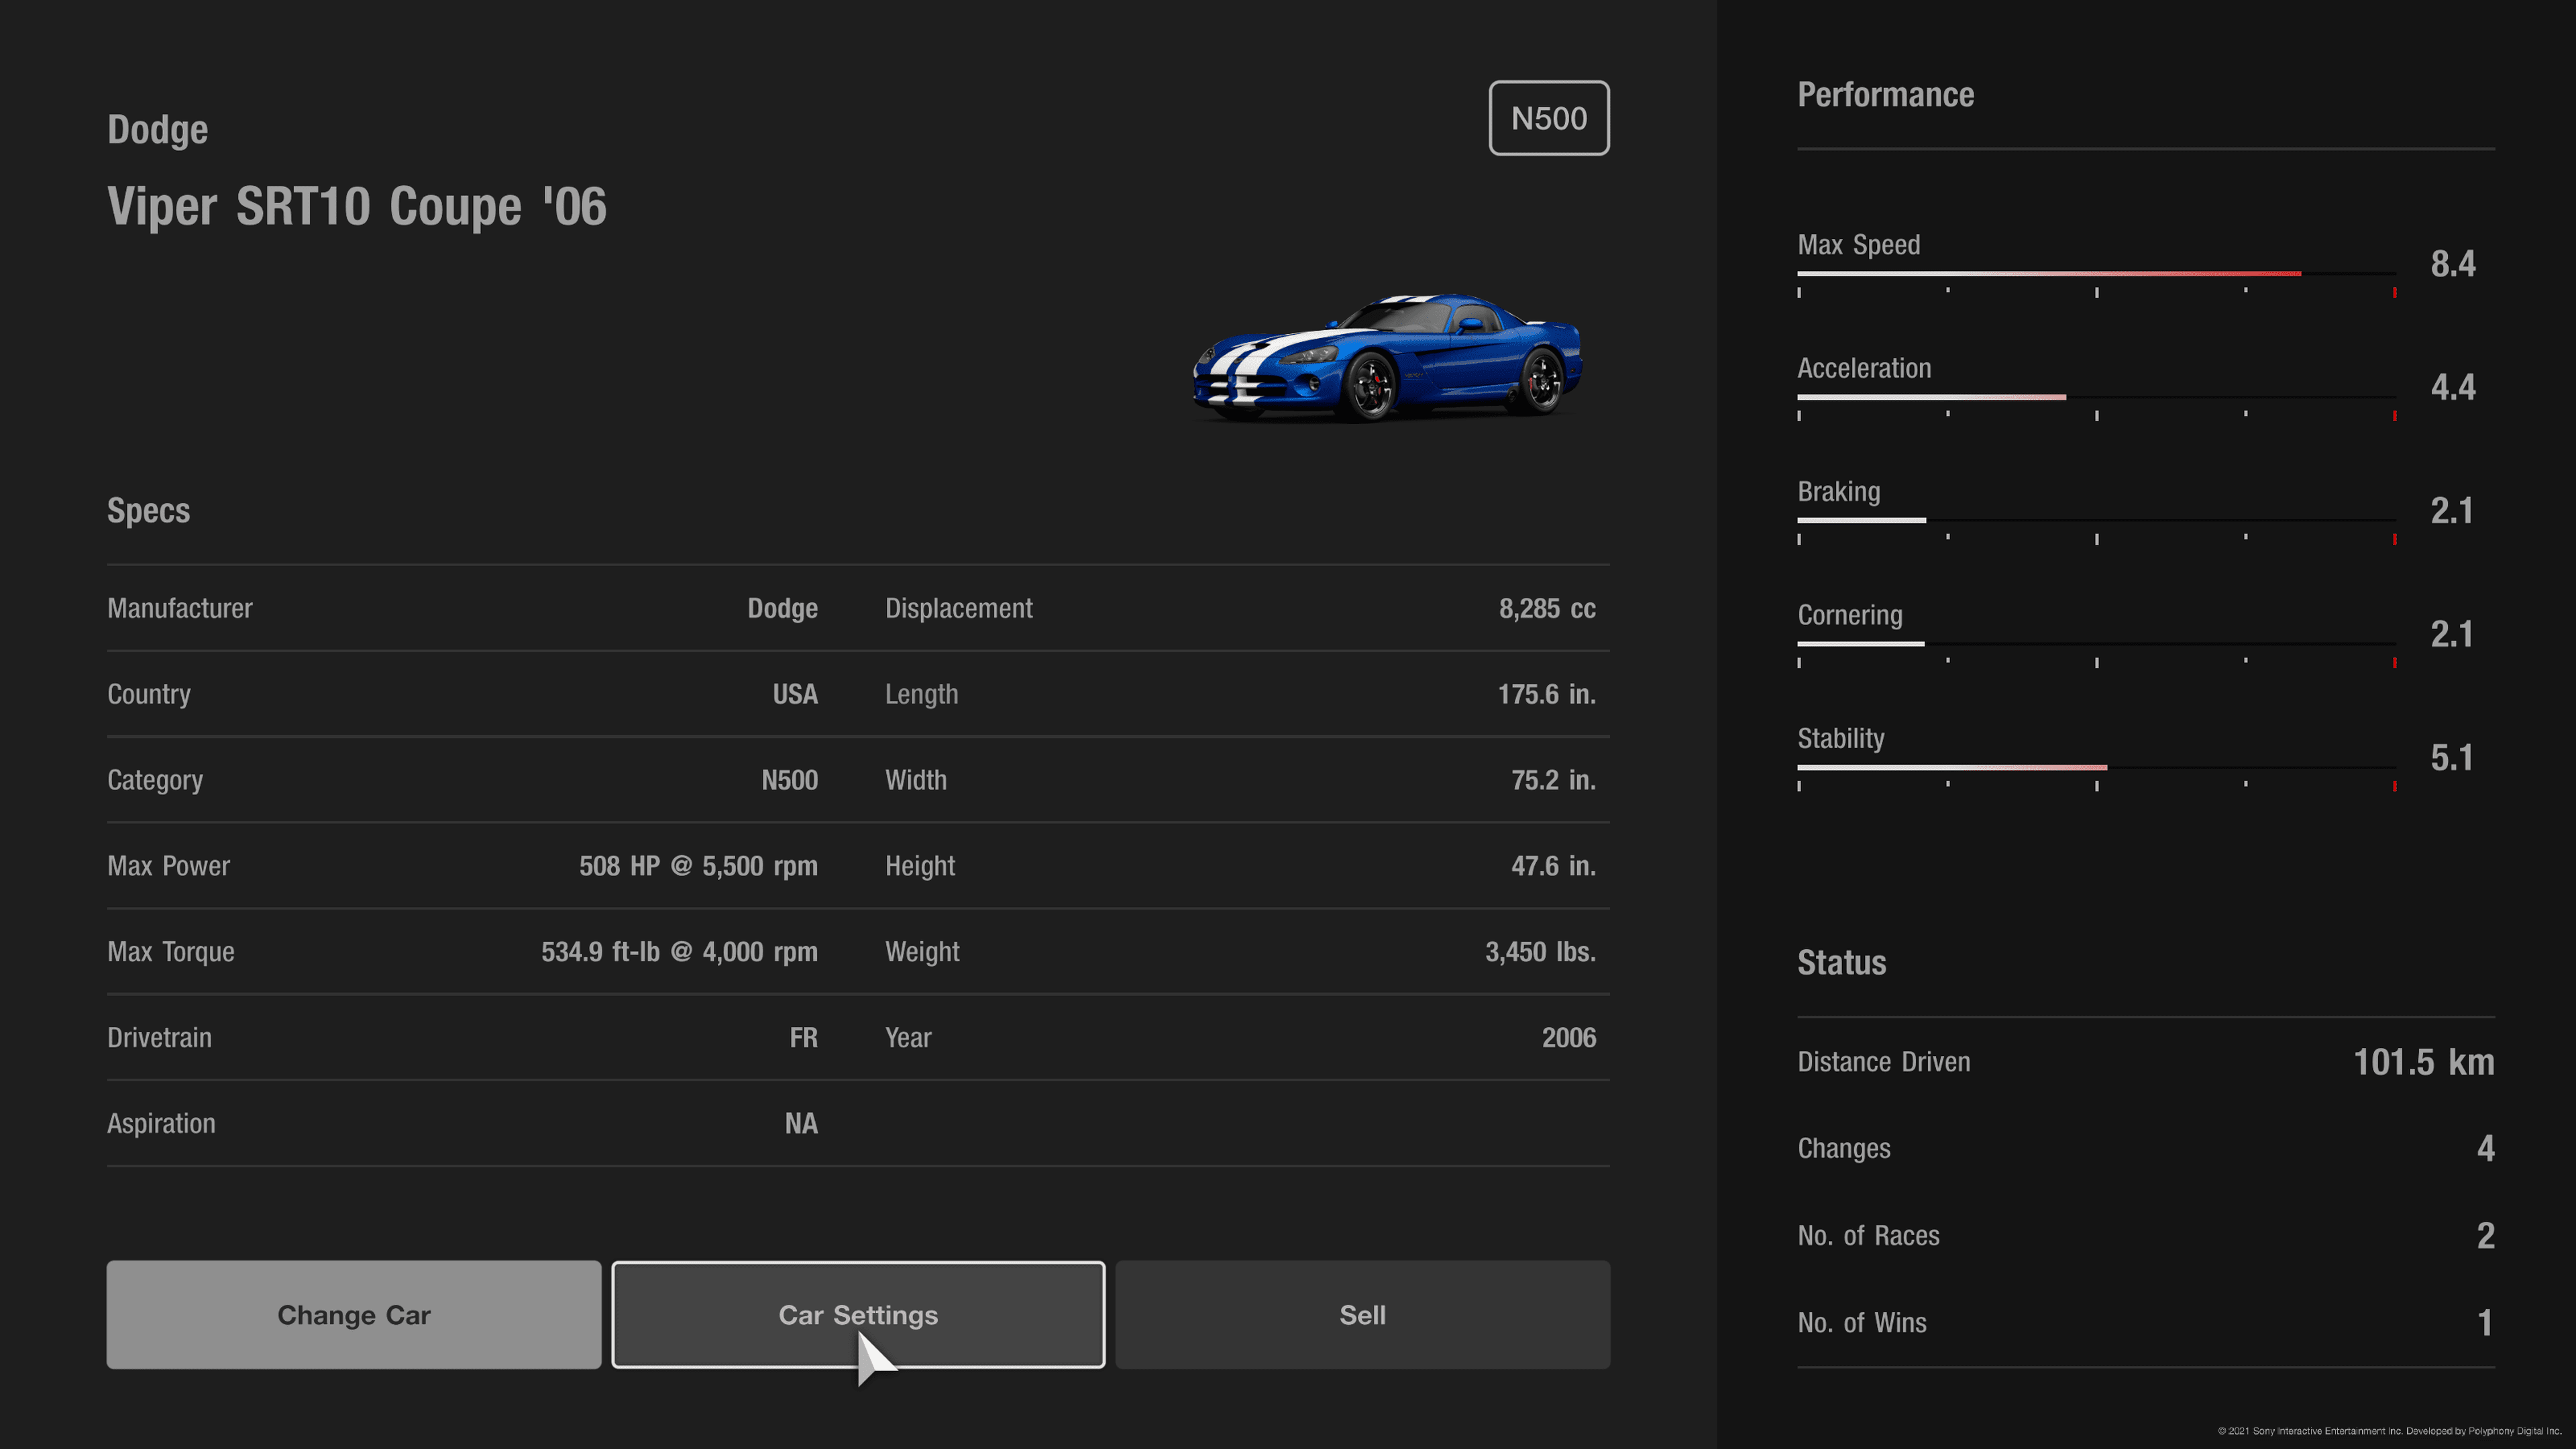
Task: Select the Braking performance icon
Action: coord(1838,490)
